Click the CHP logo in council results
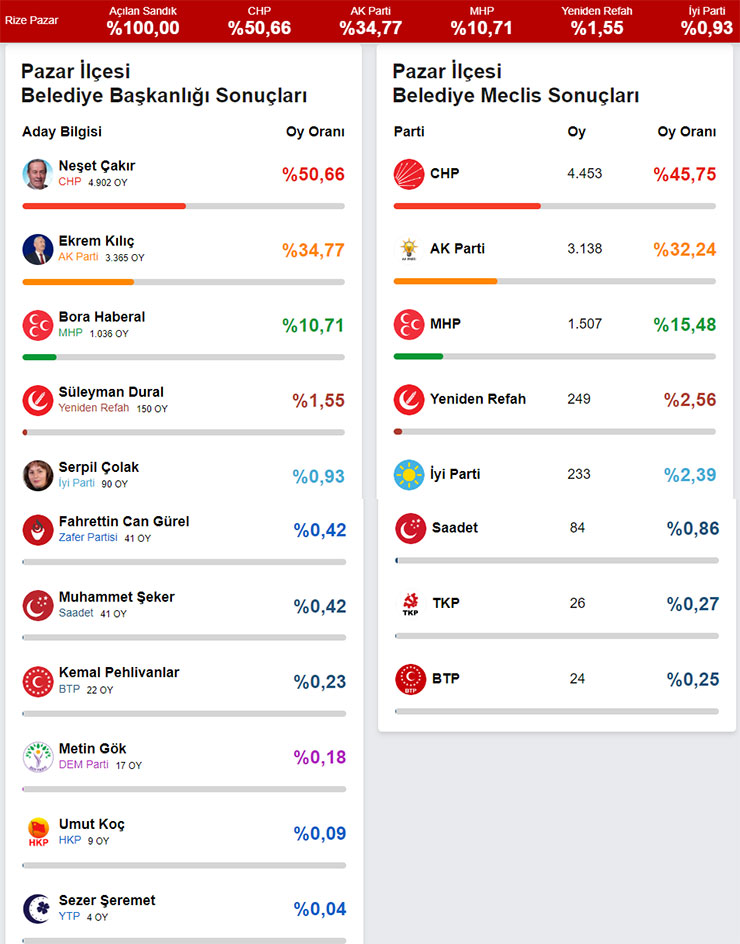Viewport: 740px width, 944px height. point(409,174)
